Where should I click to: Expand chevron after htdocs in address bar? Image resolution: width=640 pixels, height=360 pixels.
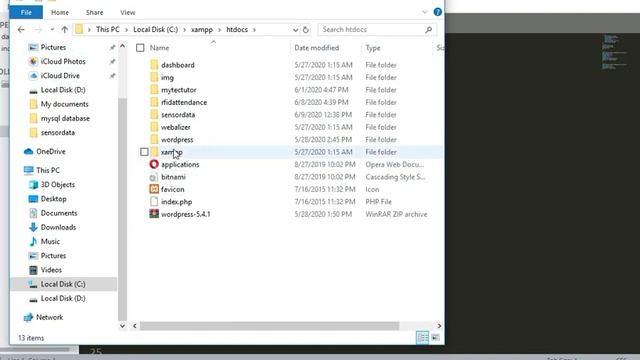tap(254, 29)
